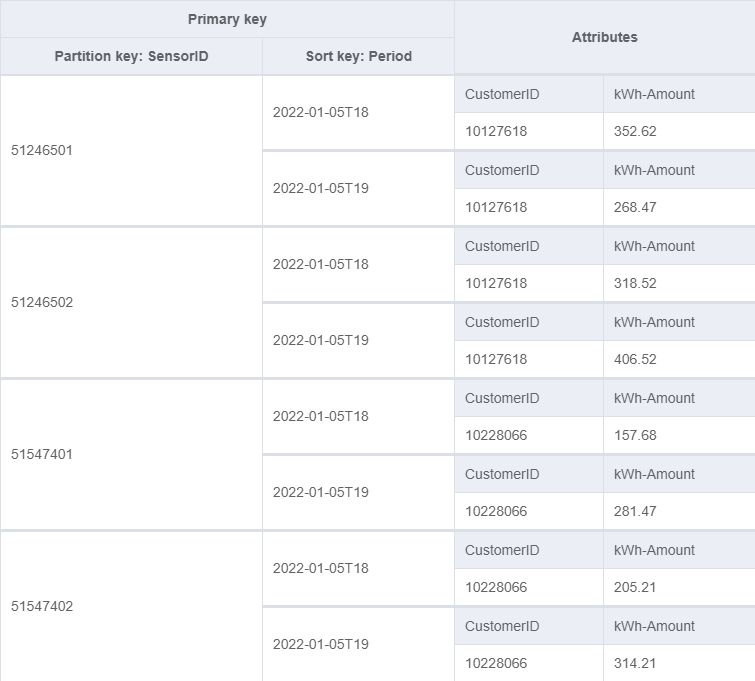Select the 2022-01-05T19 period for sensor 51246502

coord(320,340)
